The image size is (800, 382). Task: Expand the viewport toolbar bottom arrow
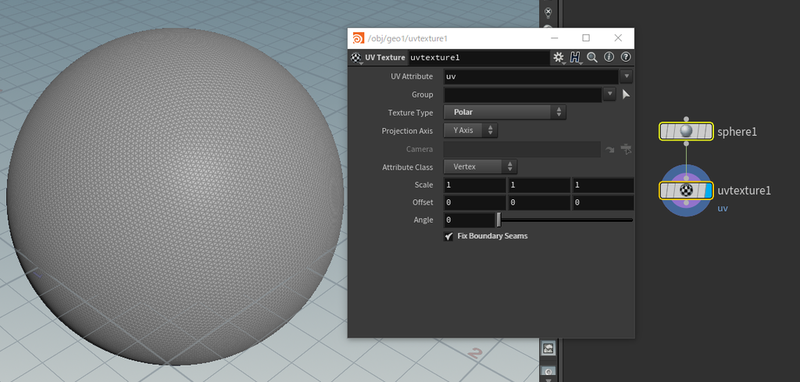tap(548, 379)
